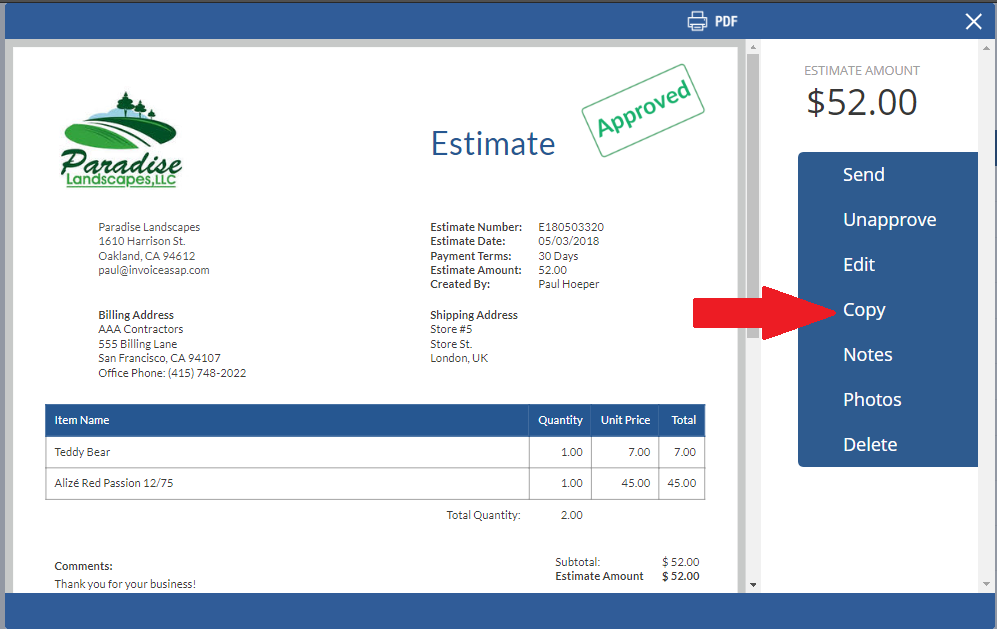
Task: Open Notes for this estimate
Action: pyautogui.click(x=867, y=354)
